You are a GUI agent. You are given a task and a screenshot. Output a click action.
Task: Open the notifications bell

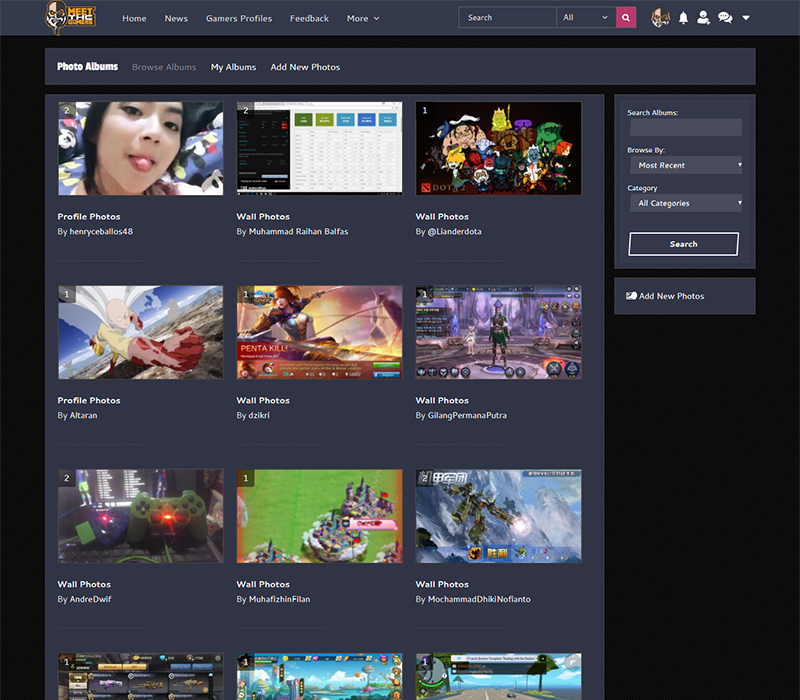(x=684, y=18)
